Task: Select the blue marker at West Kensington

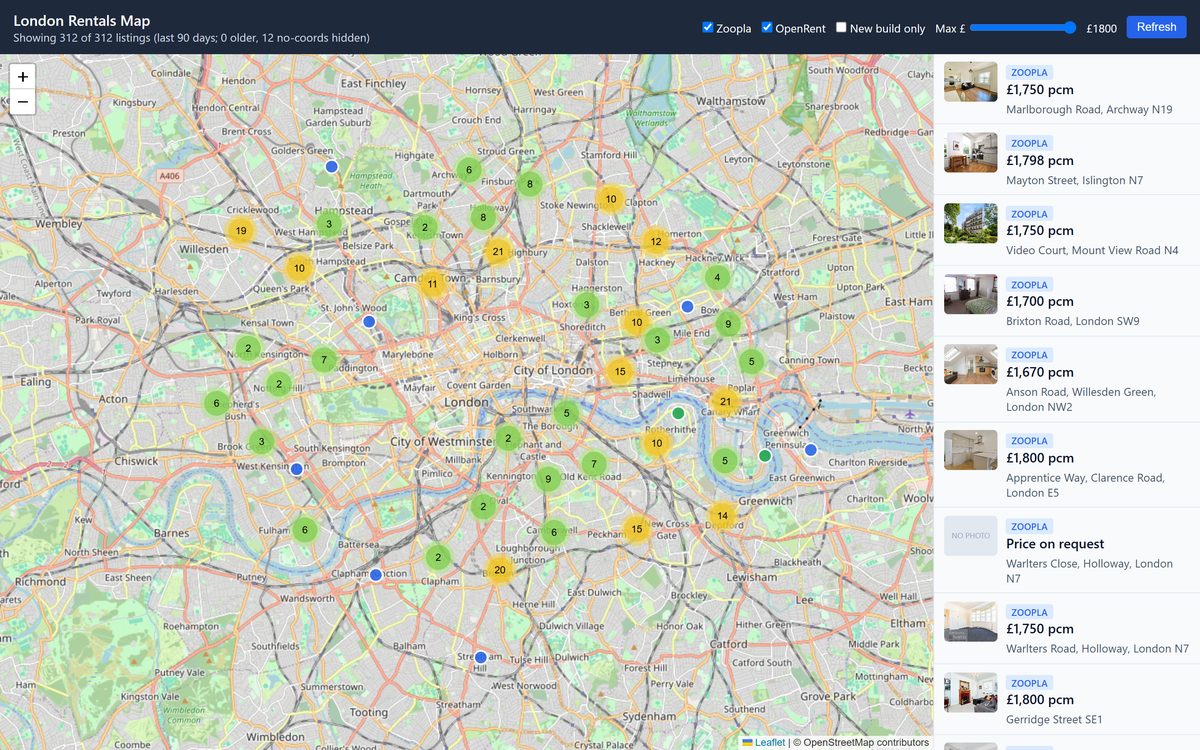Action: pyautogui.click(x=296, y=469)
